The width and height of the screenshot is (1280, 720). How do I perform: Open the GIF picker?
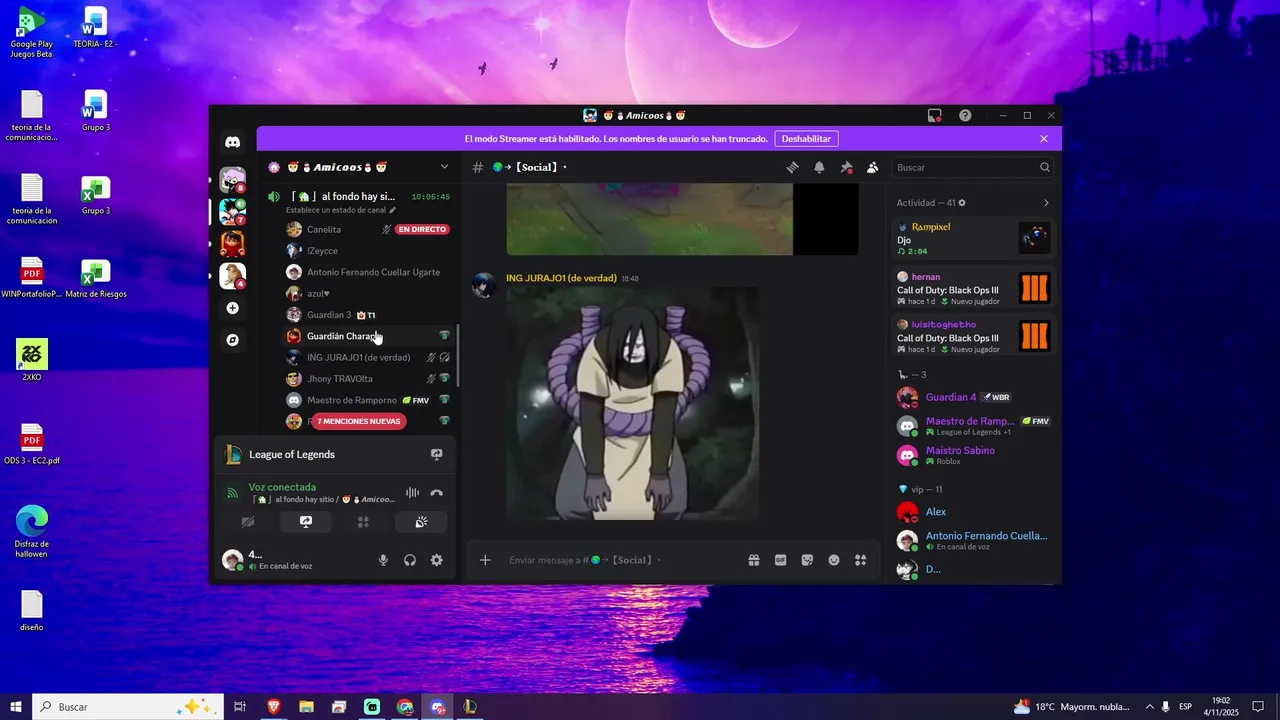point(781,560)
